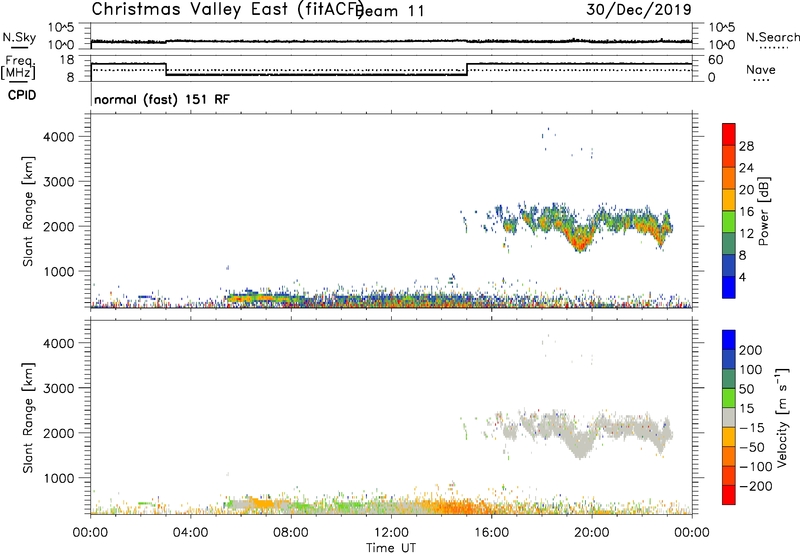Click the "N.Sky" legend label
The height and width of the screenshot is (554, 800).
(x=19, y=37)
